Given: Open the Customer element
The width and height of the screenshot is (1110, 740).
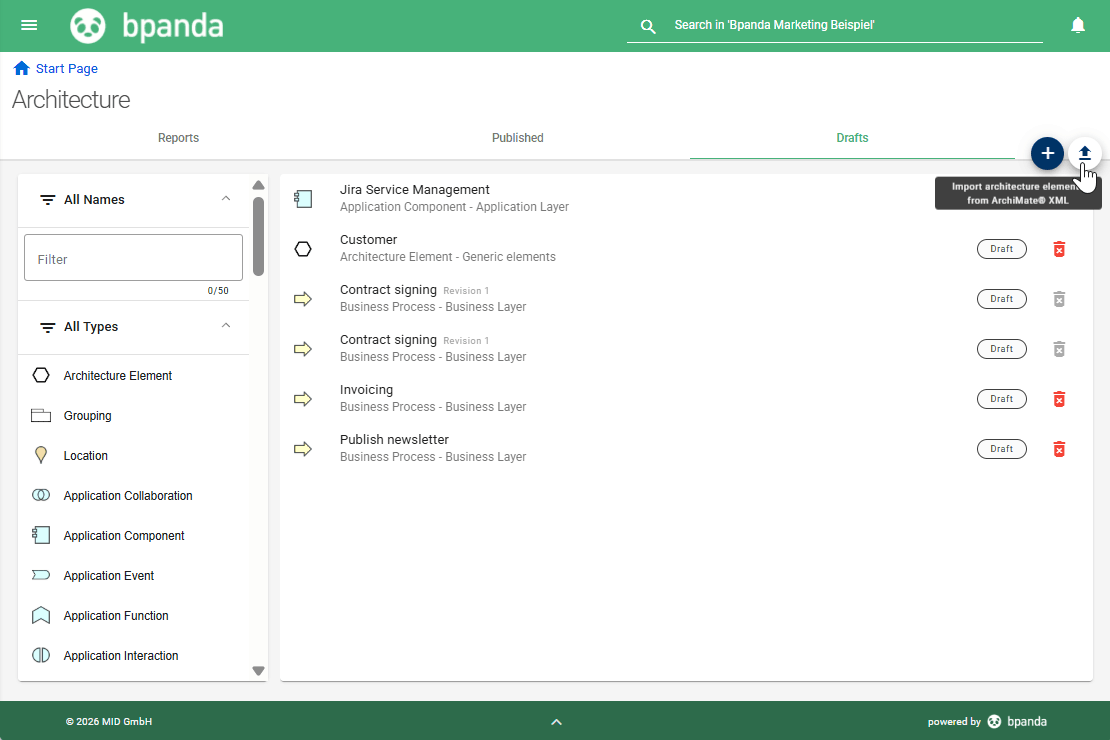Looking at the screenshot, I should (x=368, y=240).
